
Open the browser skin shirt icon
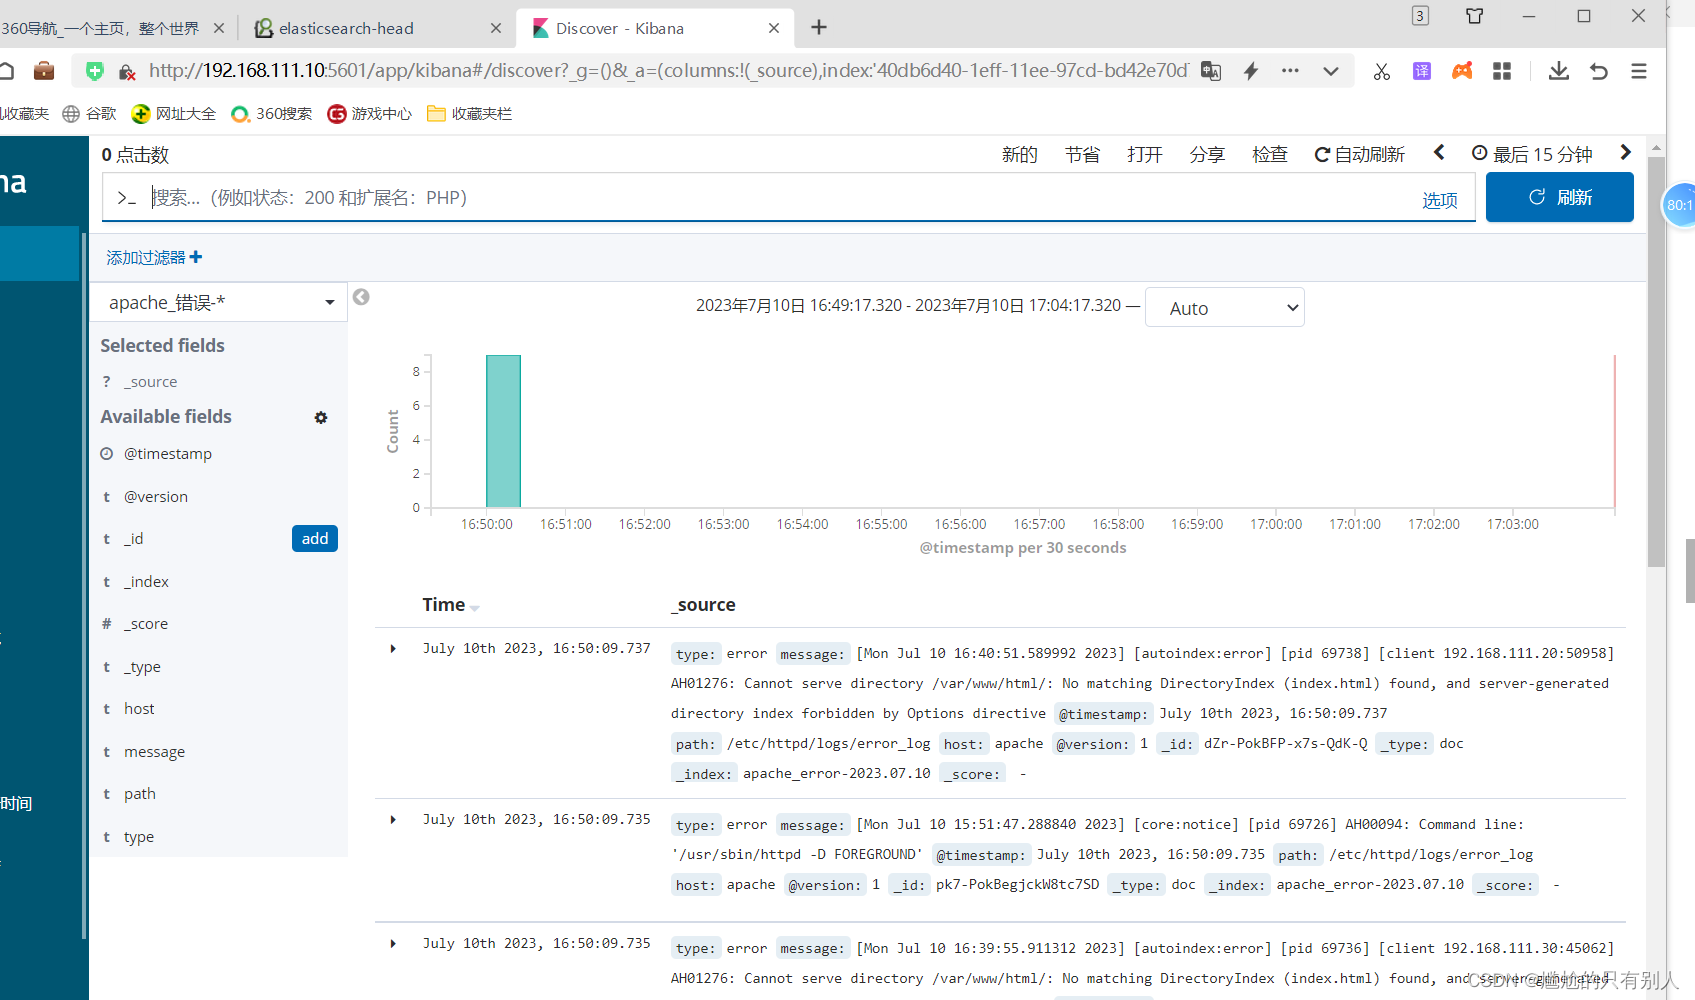pyautogui.click(x=1475, y=15)
